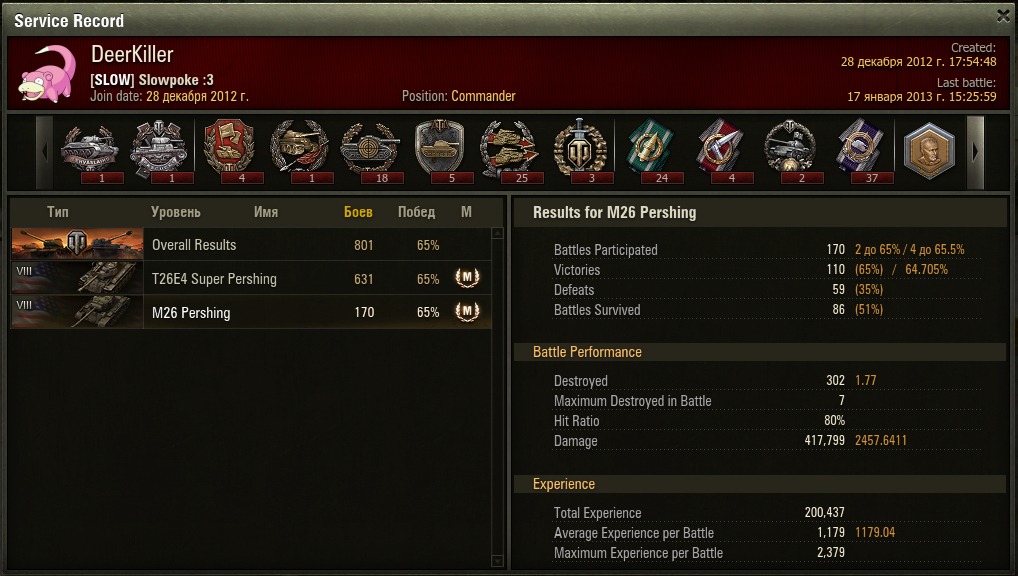Sort vehicle list by Боев column
This screenshot has height=576, width=1018.
358,212
